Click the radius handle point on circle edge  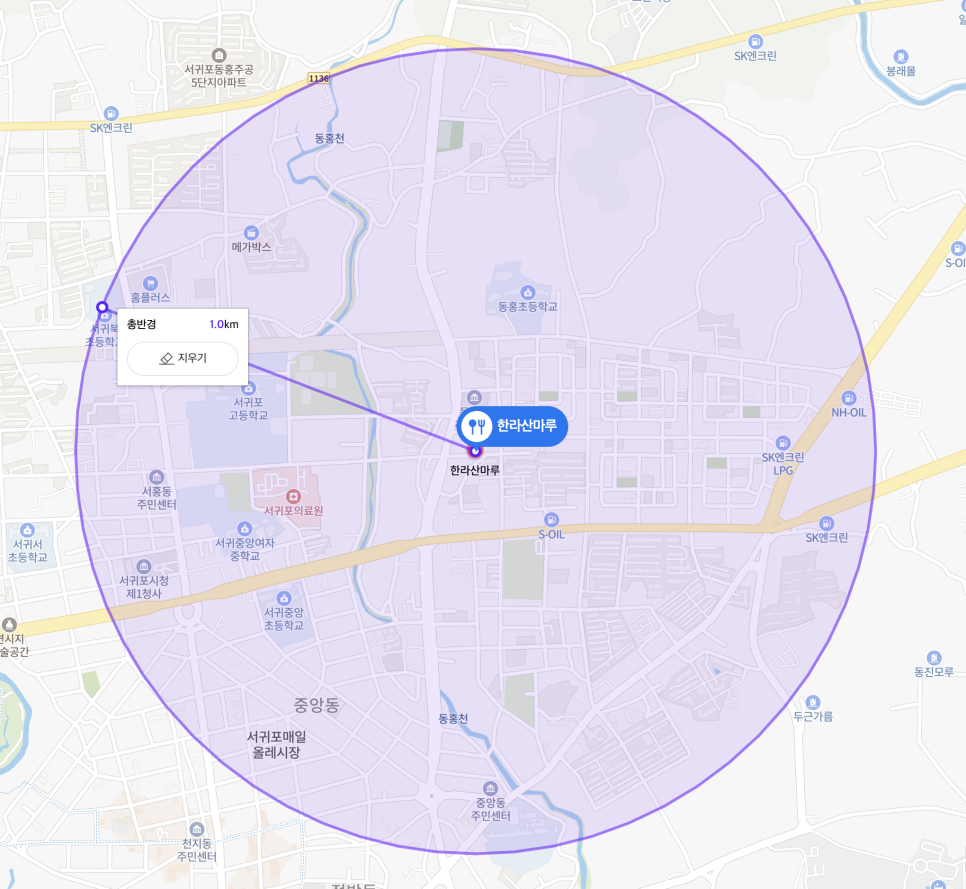(x=102, y=307)
